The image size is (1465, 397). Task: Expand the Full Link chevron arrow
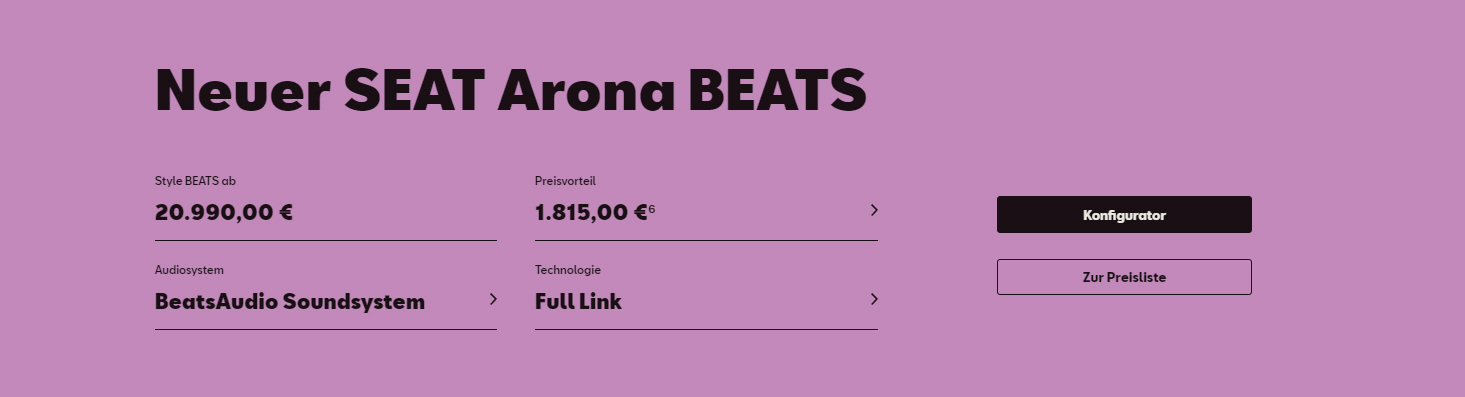874,299
